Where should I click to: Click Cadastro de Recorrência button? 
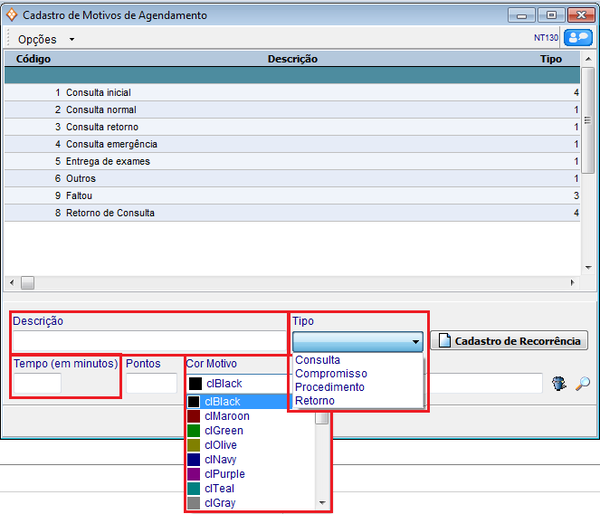509,341
